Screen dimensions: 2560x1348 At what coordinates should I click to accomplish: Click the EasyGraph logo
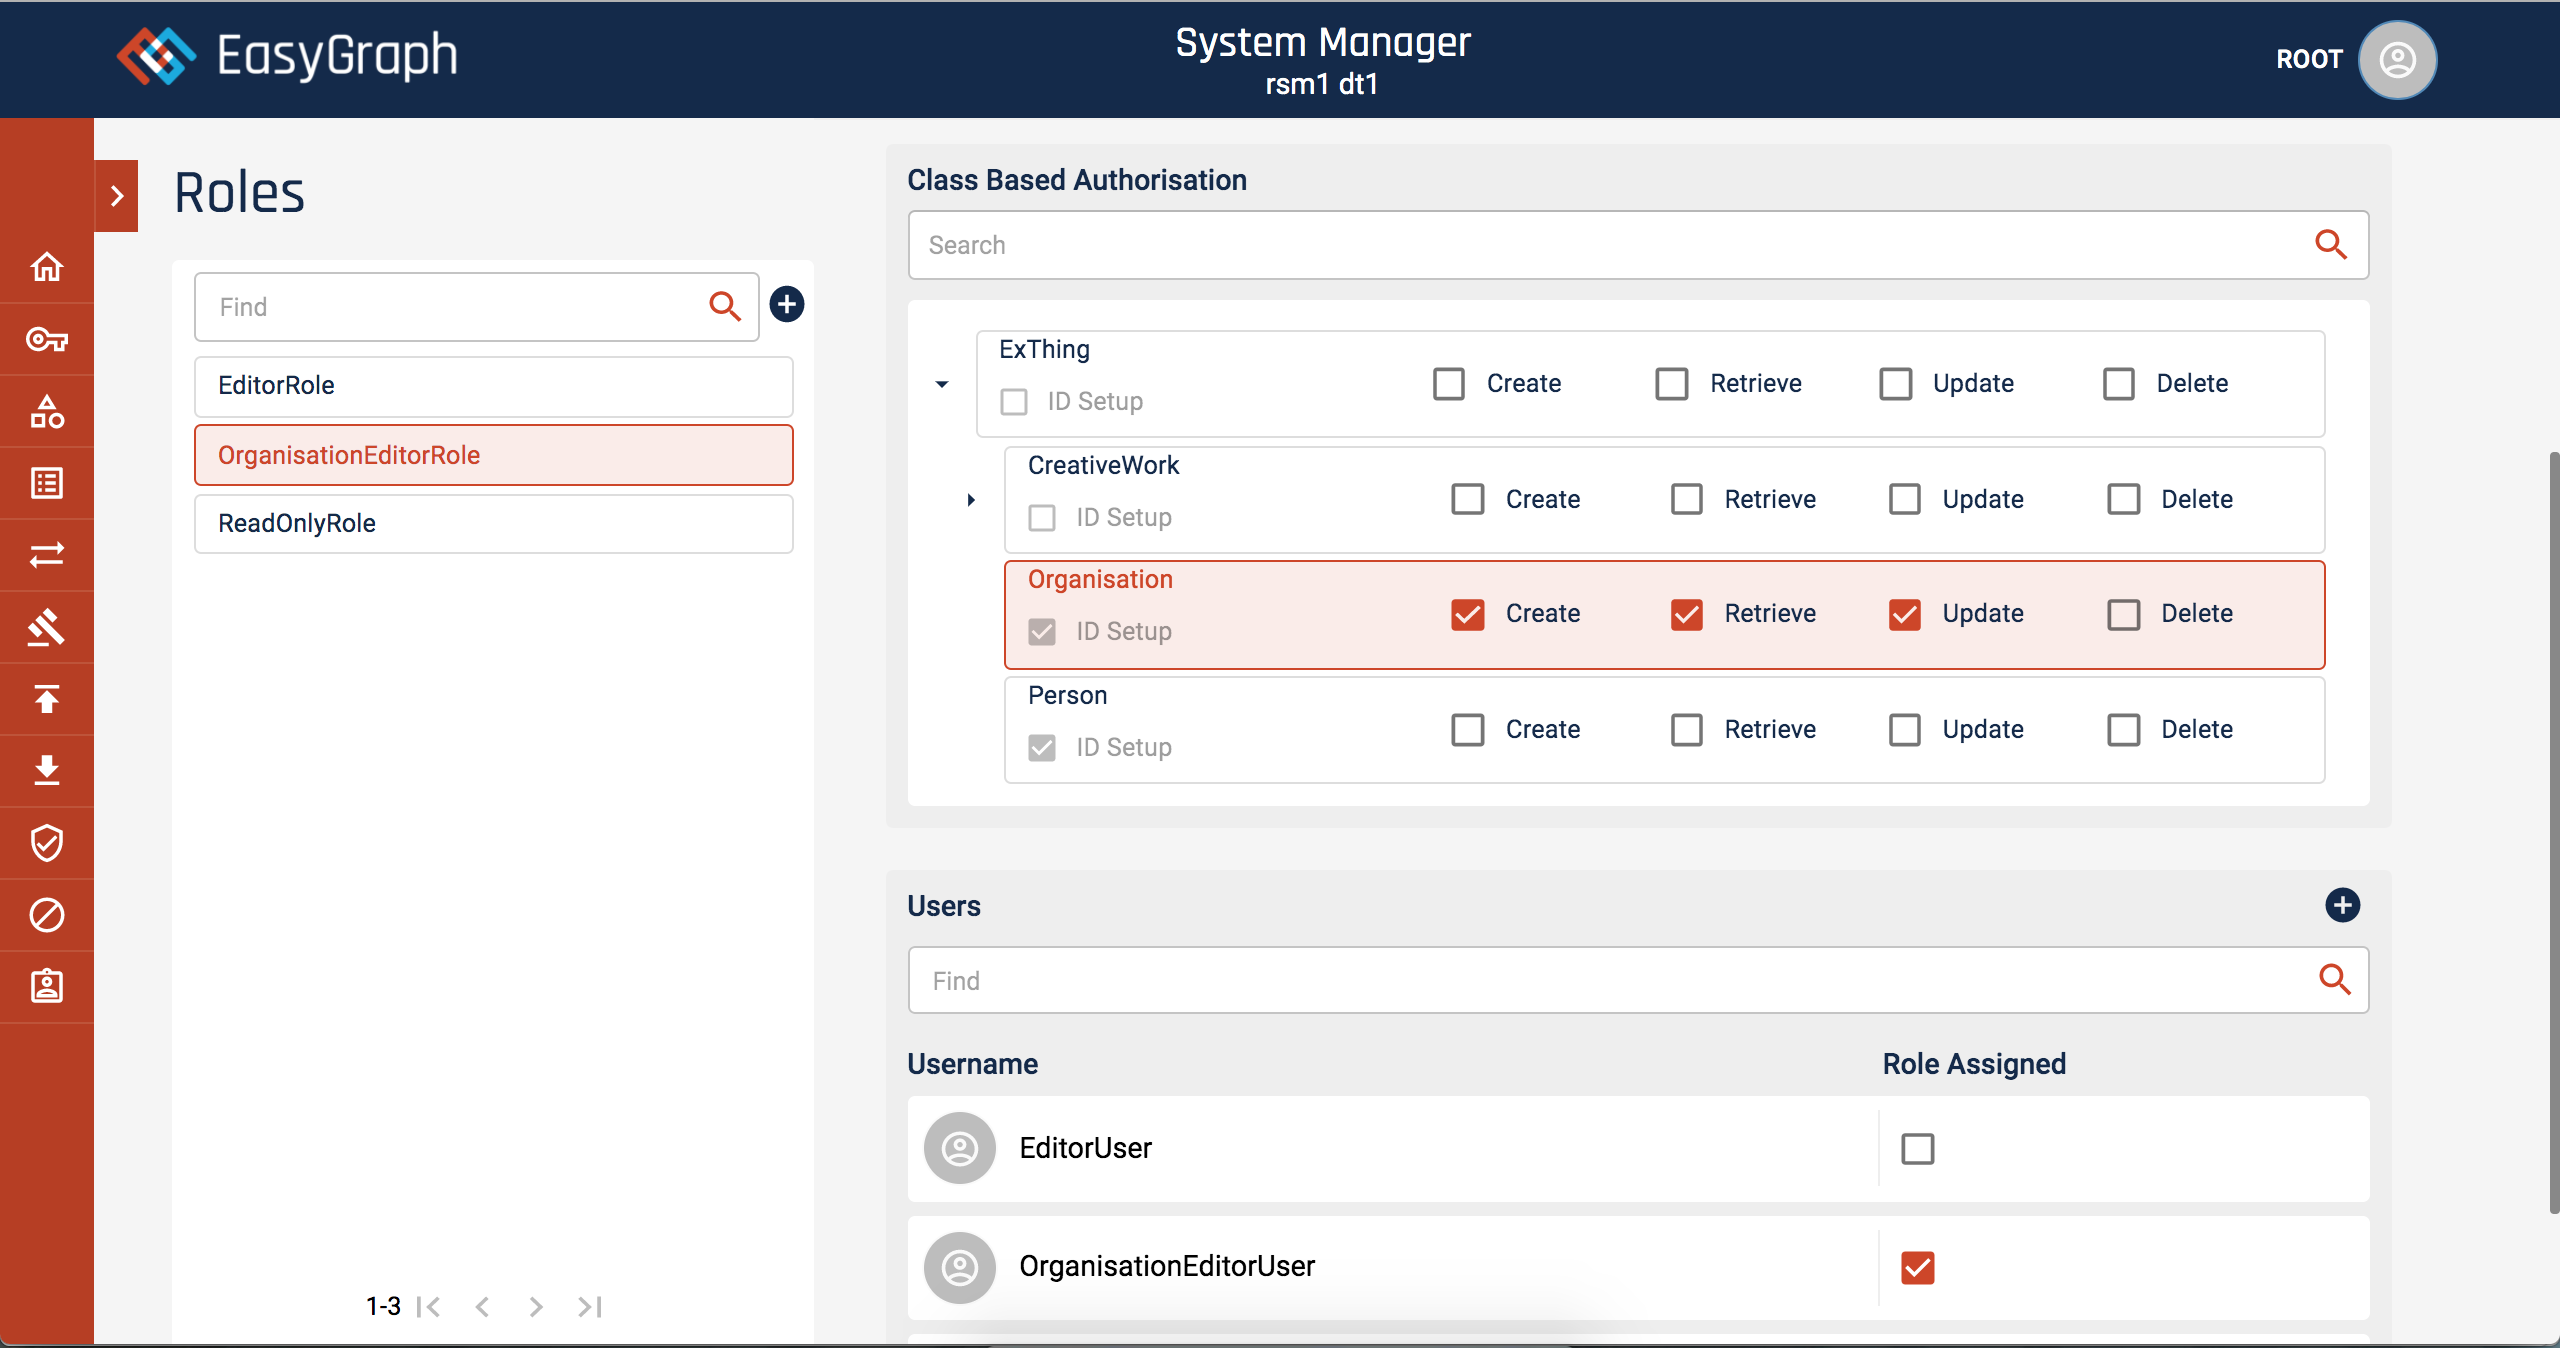click(x=288, y=56)
